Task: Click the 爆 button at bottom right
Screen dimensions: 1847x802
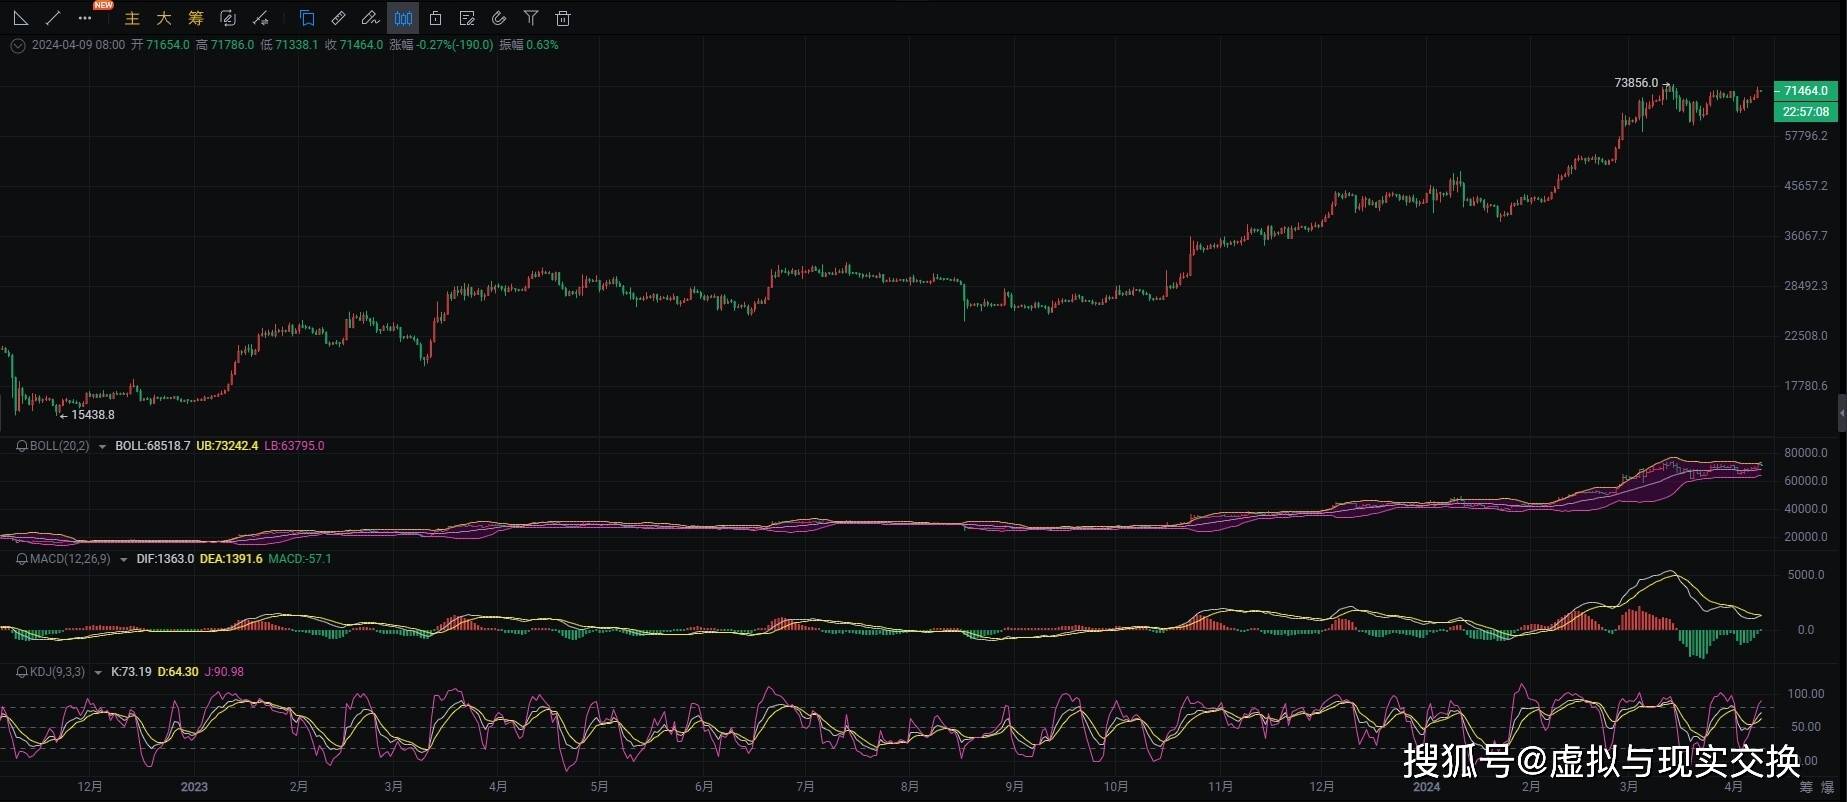Action: (x=1827, y=788)
